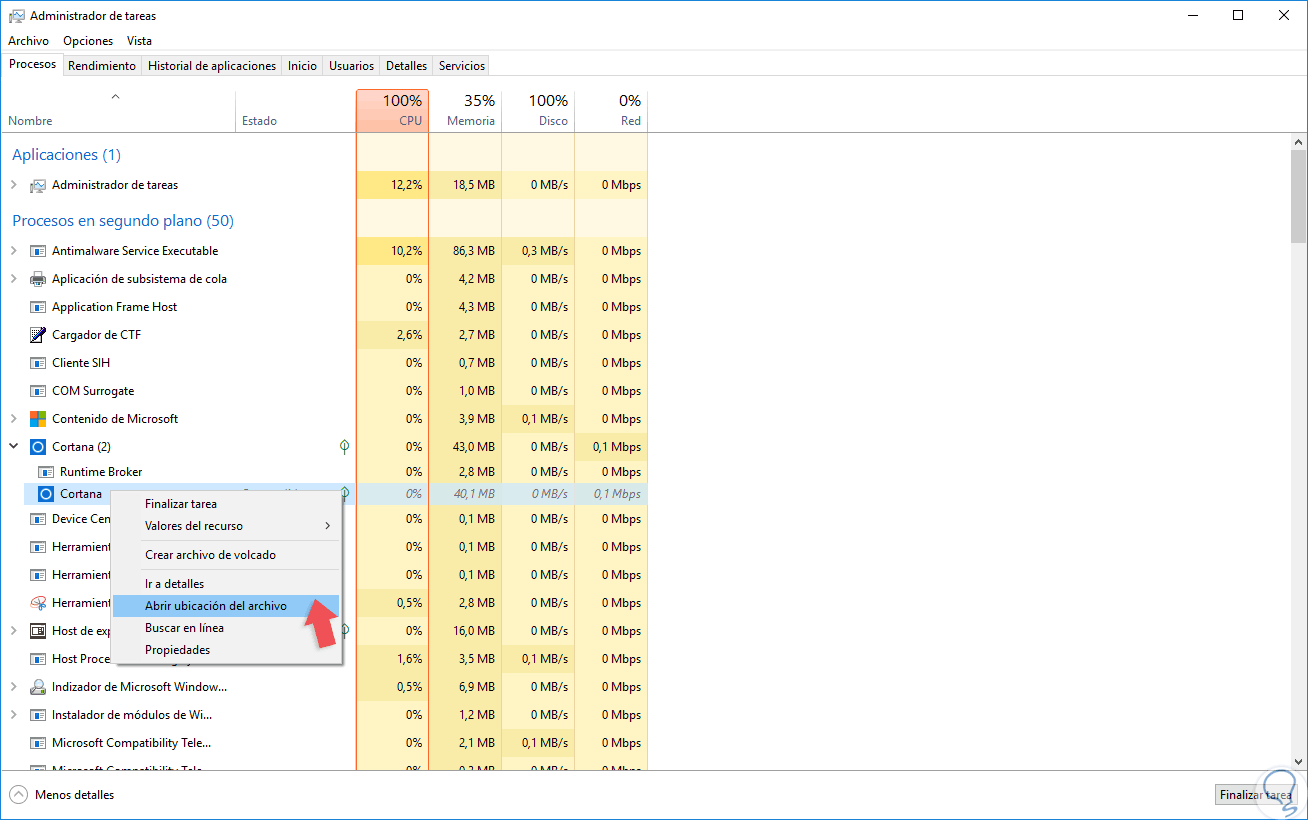
Task: Select the Contenido de Microsoft colored logo icon
Action: (x=38, y=419)
